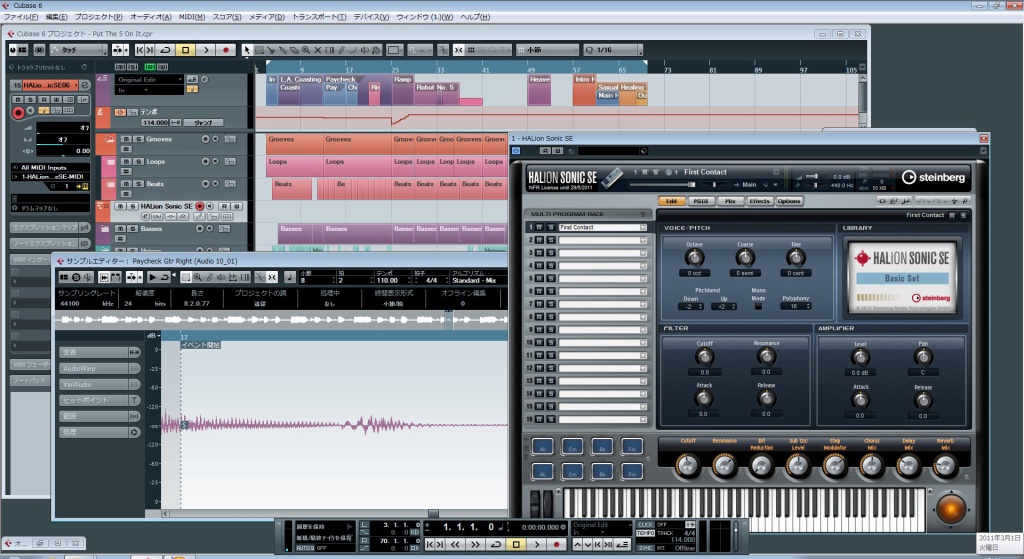This screenshot has height=559, width=1024.
Task: Switch to MIDI tab in HALion Sonic SE
Action: click(x=701, y=201)
